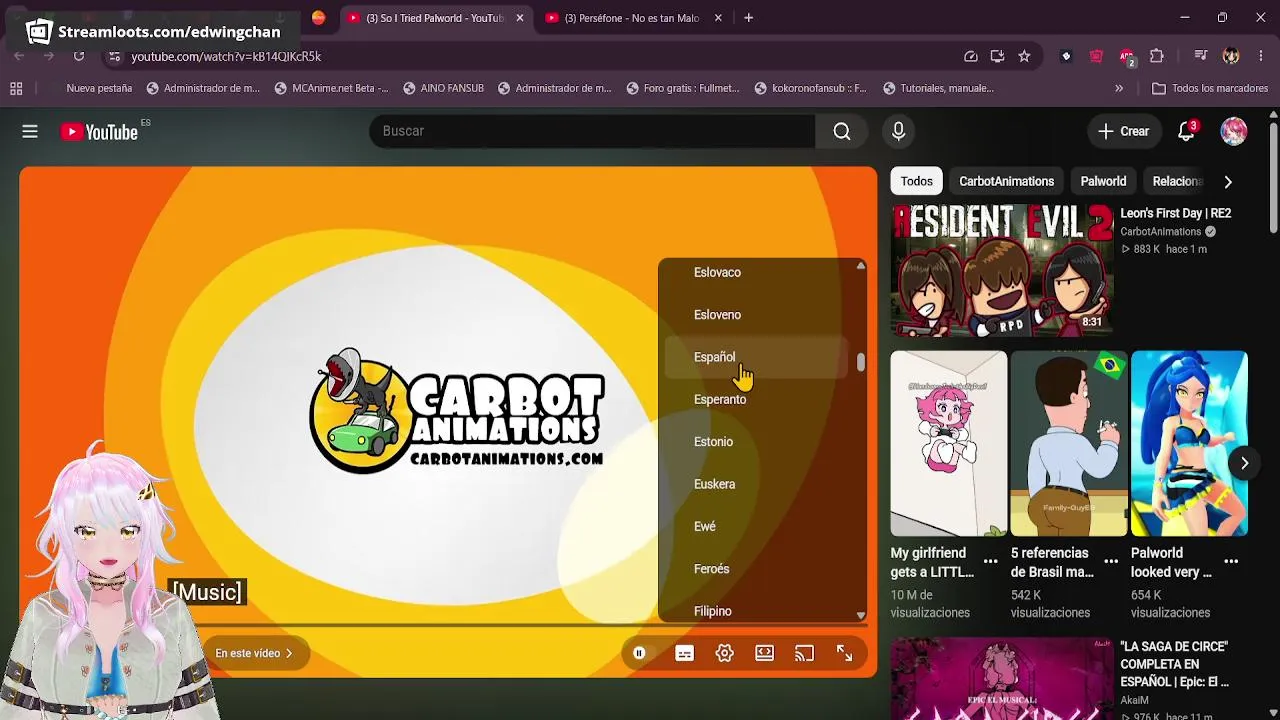Open the "LA SAGA DE CIRCE" video thumbnail
Viewport: 1280px width, 720px height.
pos(1001,679)
